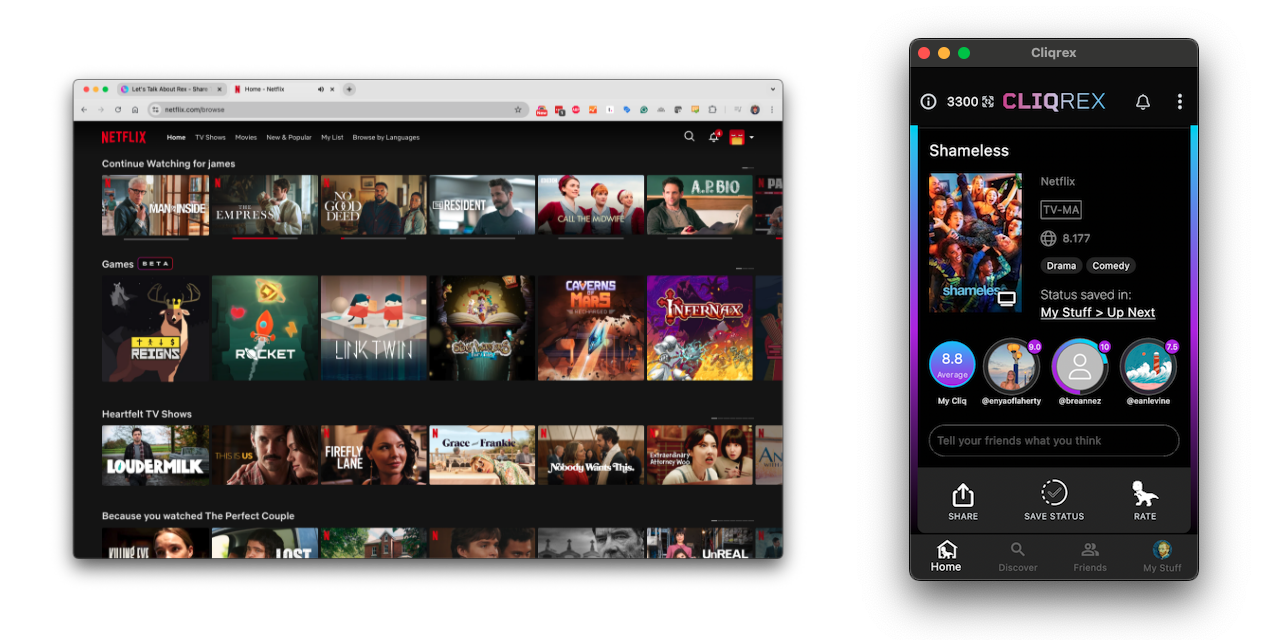Open the A.P. Bio thumbnail
This screenshot has width=1280, height=640.
pos(699,205)
